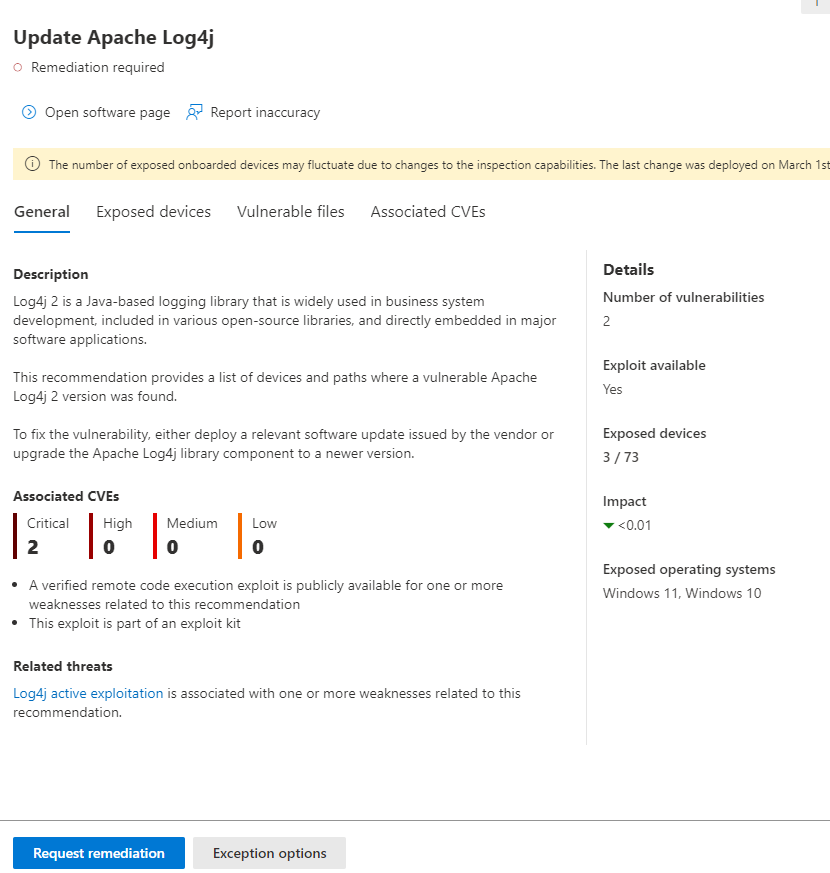Click the Exploit available value showing Yes
The width and height of the screenshot is (830, 873).
coord(612,389)
